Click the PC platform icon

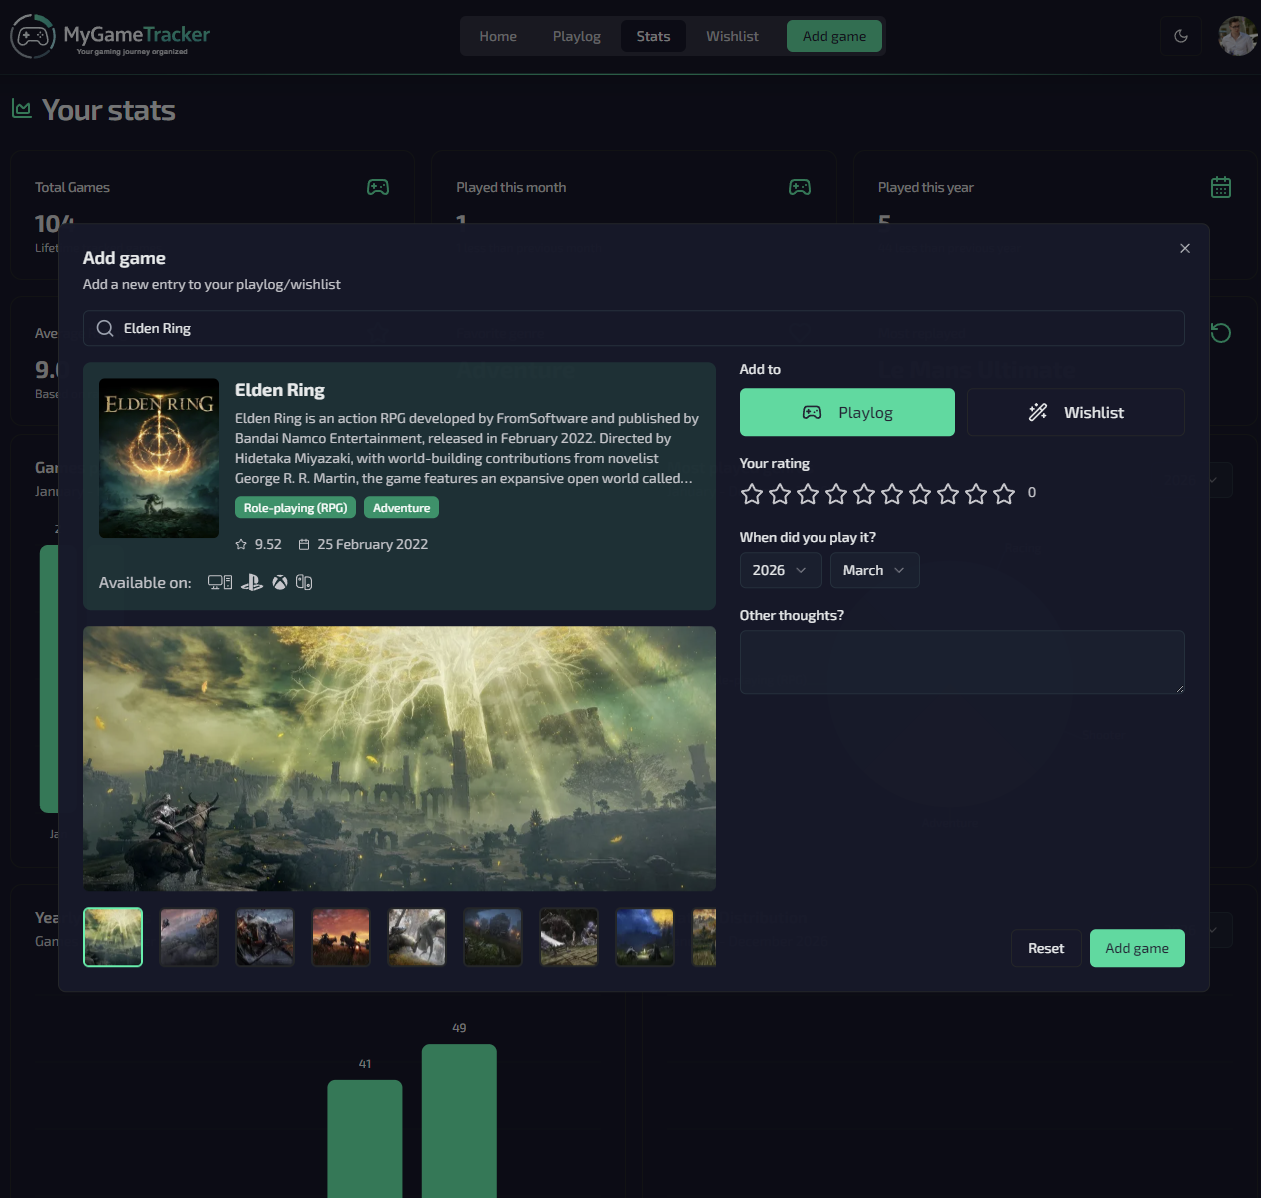pyautogui.click(x=219, y=581)
